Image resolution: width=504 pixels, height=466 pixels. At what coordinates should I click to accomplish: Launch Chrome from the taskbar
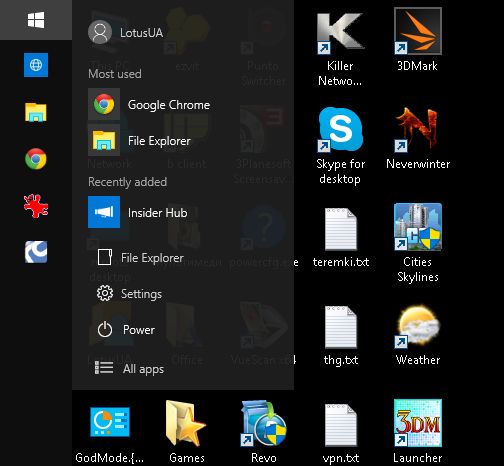tap(36, 159)
